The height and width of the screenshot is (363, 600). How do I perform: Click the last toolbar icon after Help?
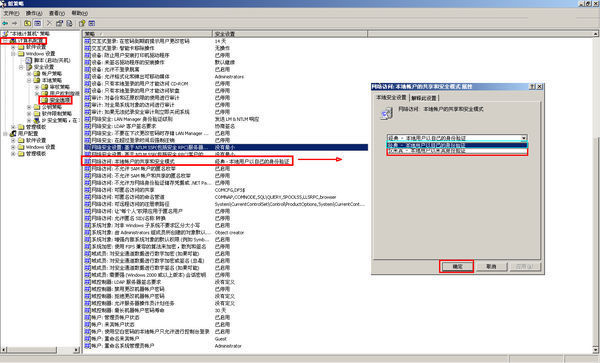[x=92, y=23]
